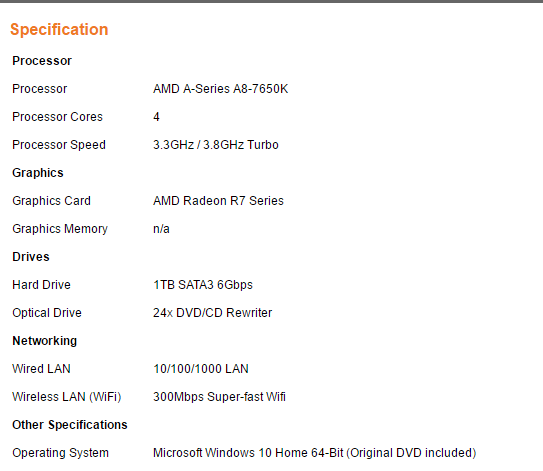Select the Processor Cores label
543x471 pixels.
(57, 117)
